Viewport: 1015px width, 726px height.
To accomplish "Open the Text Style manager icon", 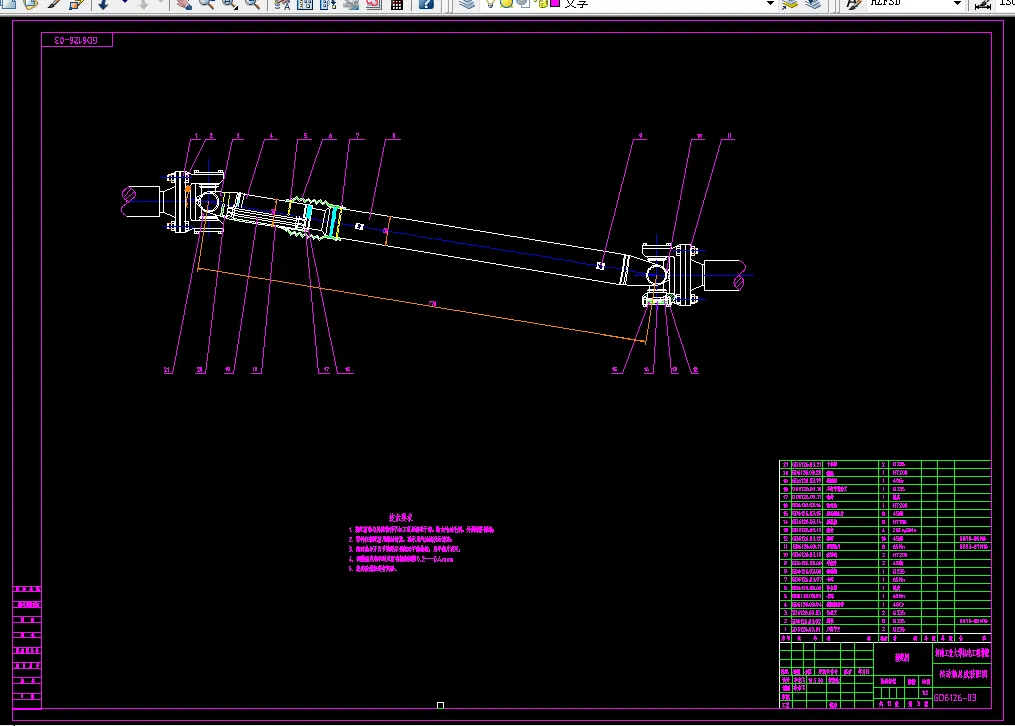I will coord(853,4).
